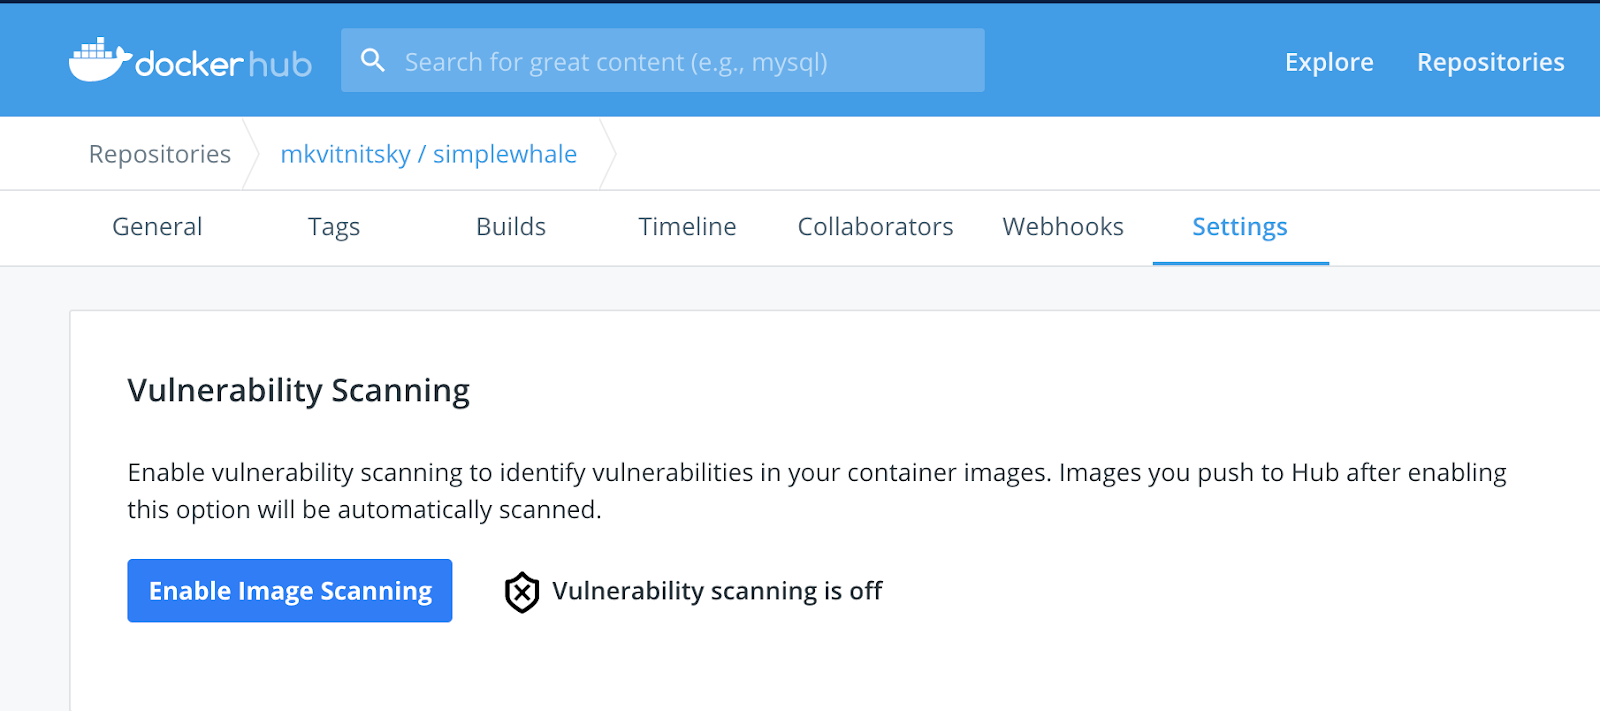The image size is (1600, 711).
Task: Open Explore in the top navigation
Action: [1329, 62]
